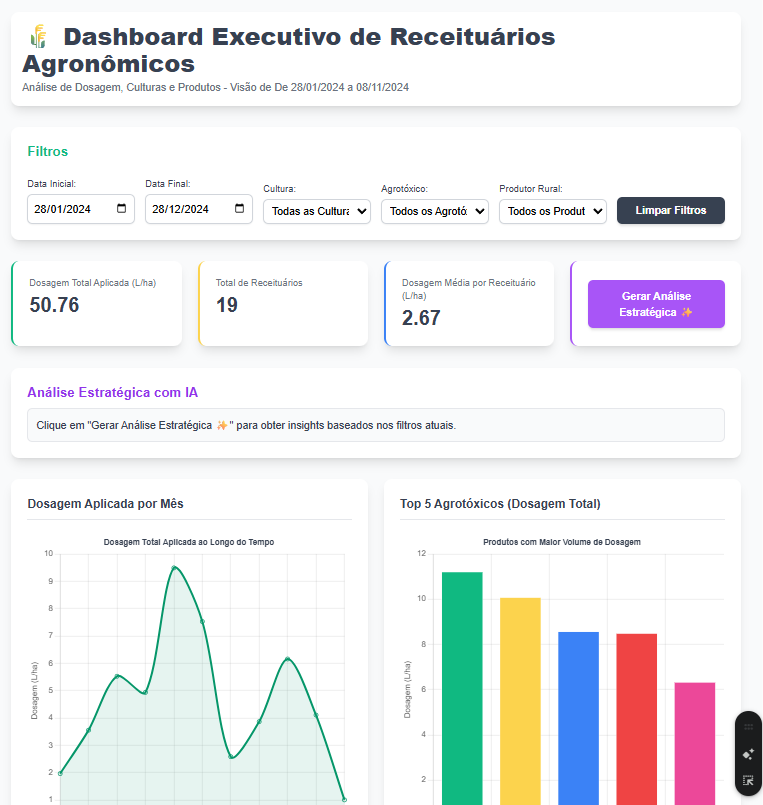Click the select-element icon in floating toolbar
The height and width of the screenshot is (805, 763).
(748, 781)
